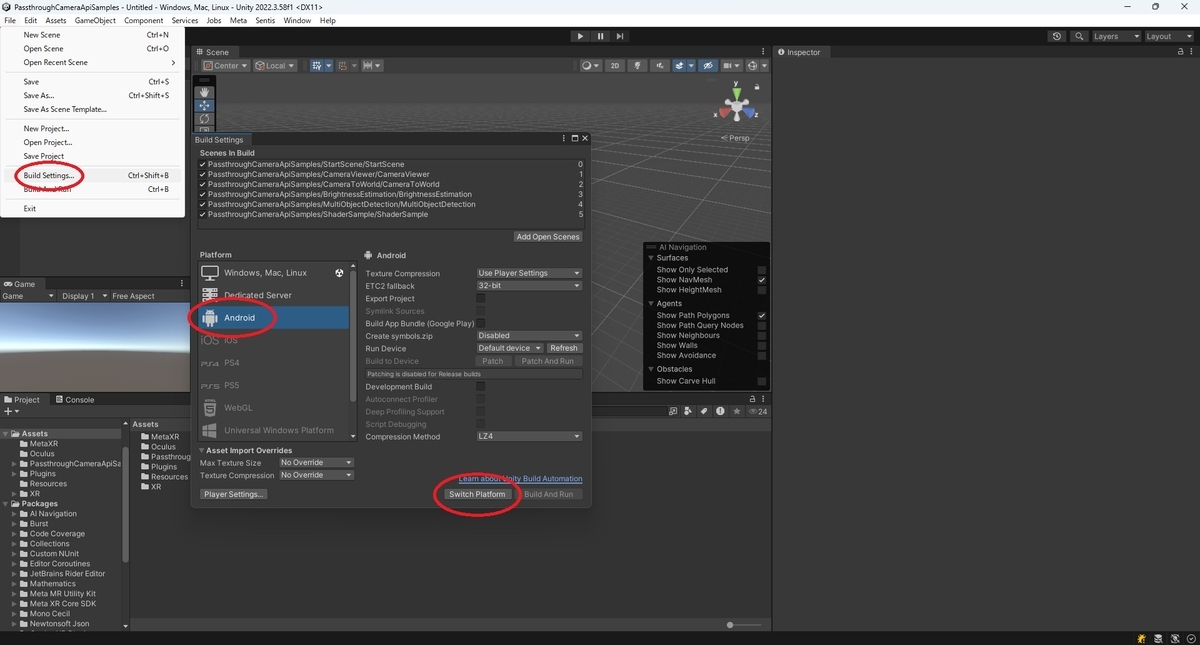The image size is (1200, 645).
Task: Select Android in the Platform list
Action: tap(240, 318)
